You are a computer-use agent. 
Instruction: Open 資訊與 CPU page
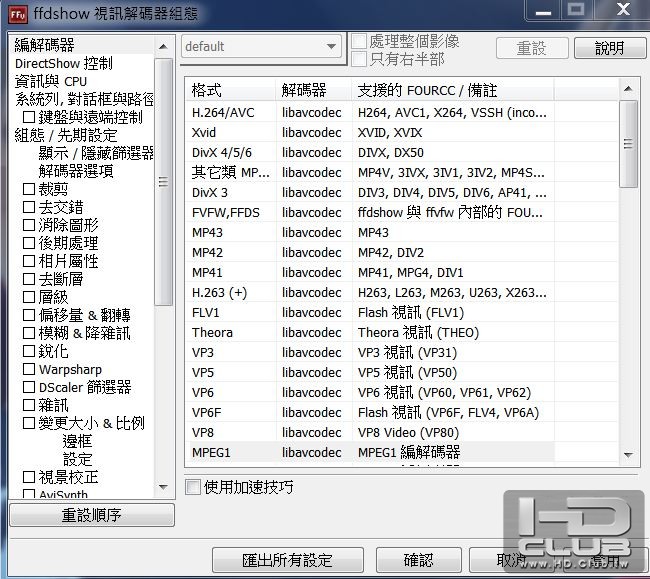coord(51,81)
